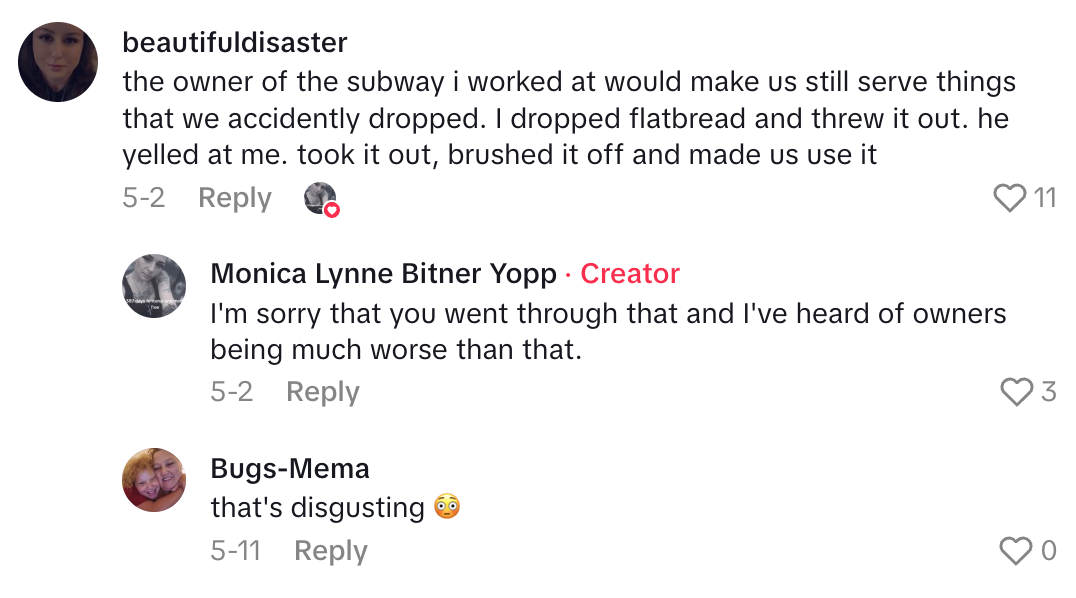Screen dimensions: 1076x598
Task: Reply to Monica Lynne Bitner Yopp's comment
Action: [322, 391]
